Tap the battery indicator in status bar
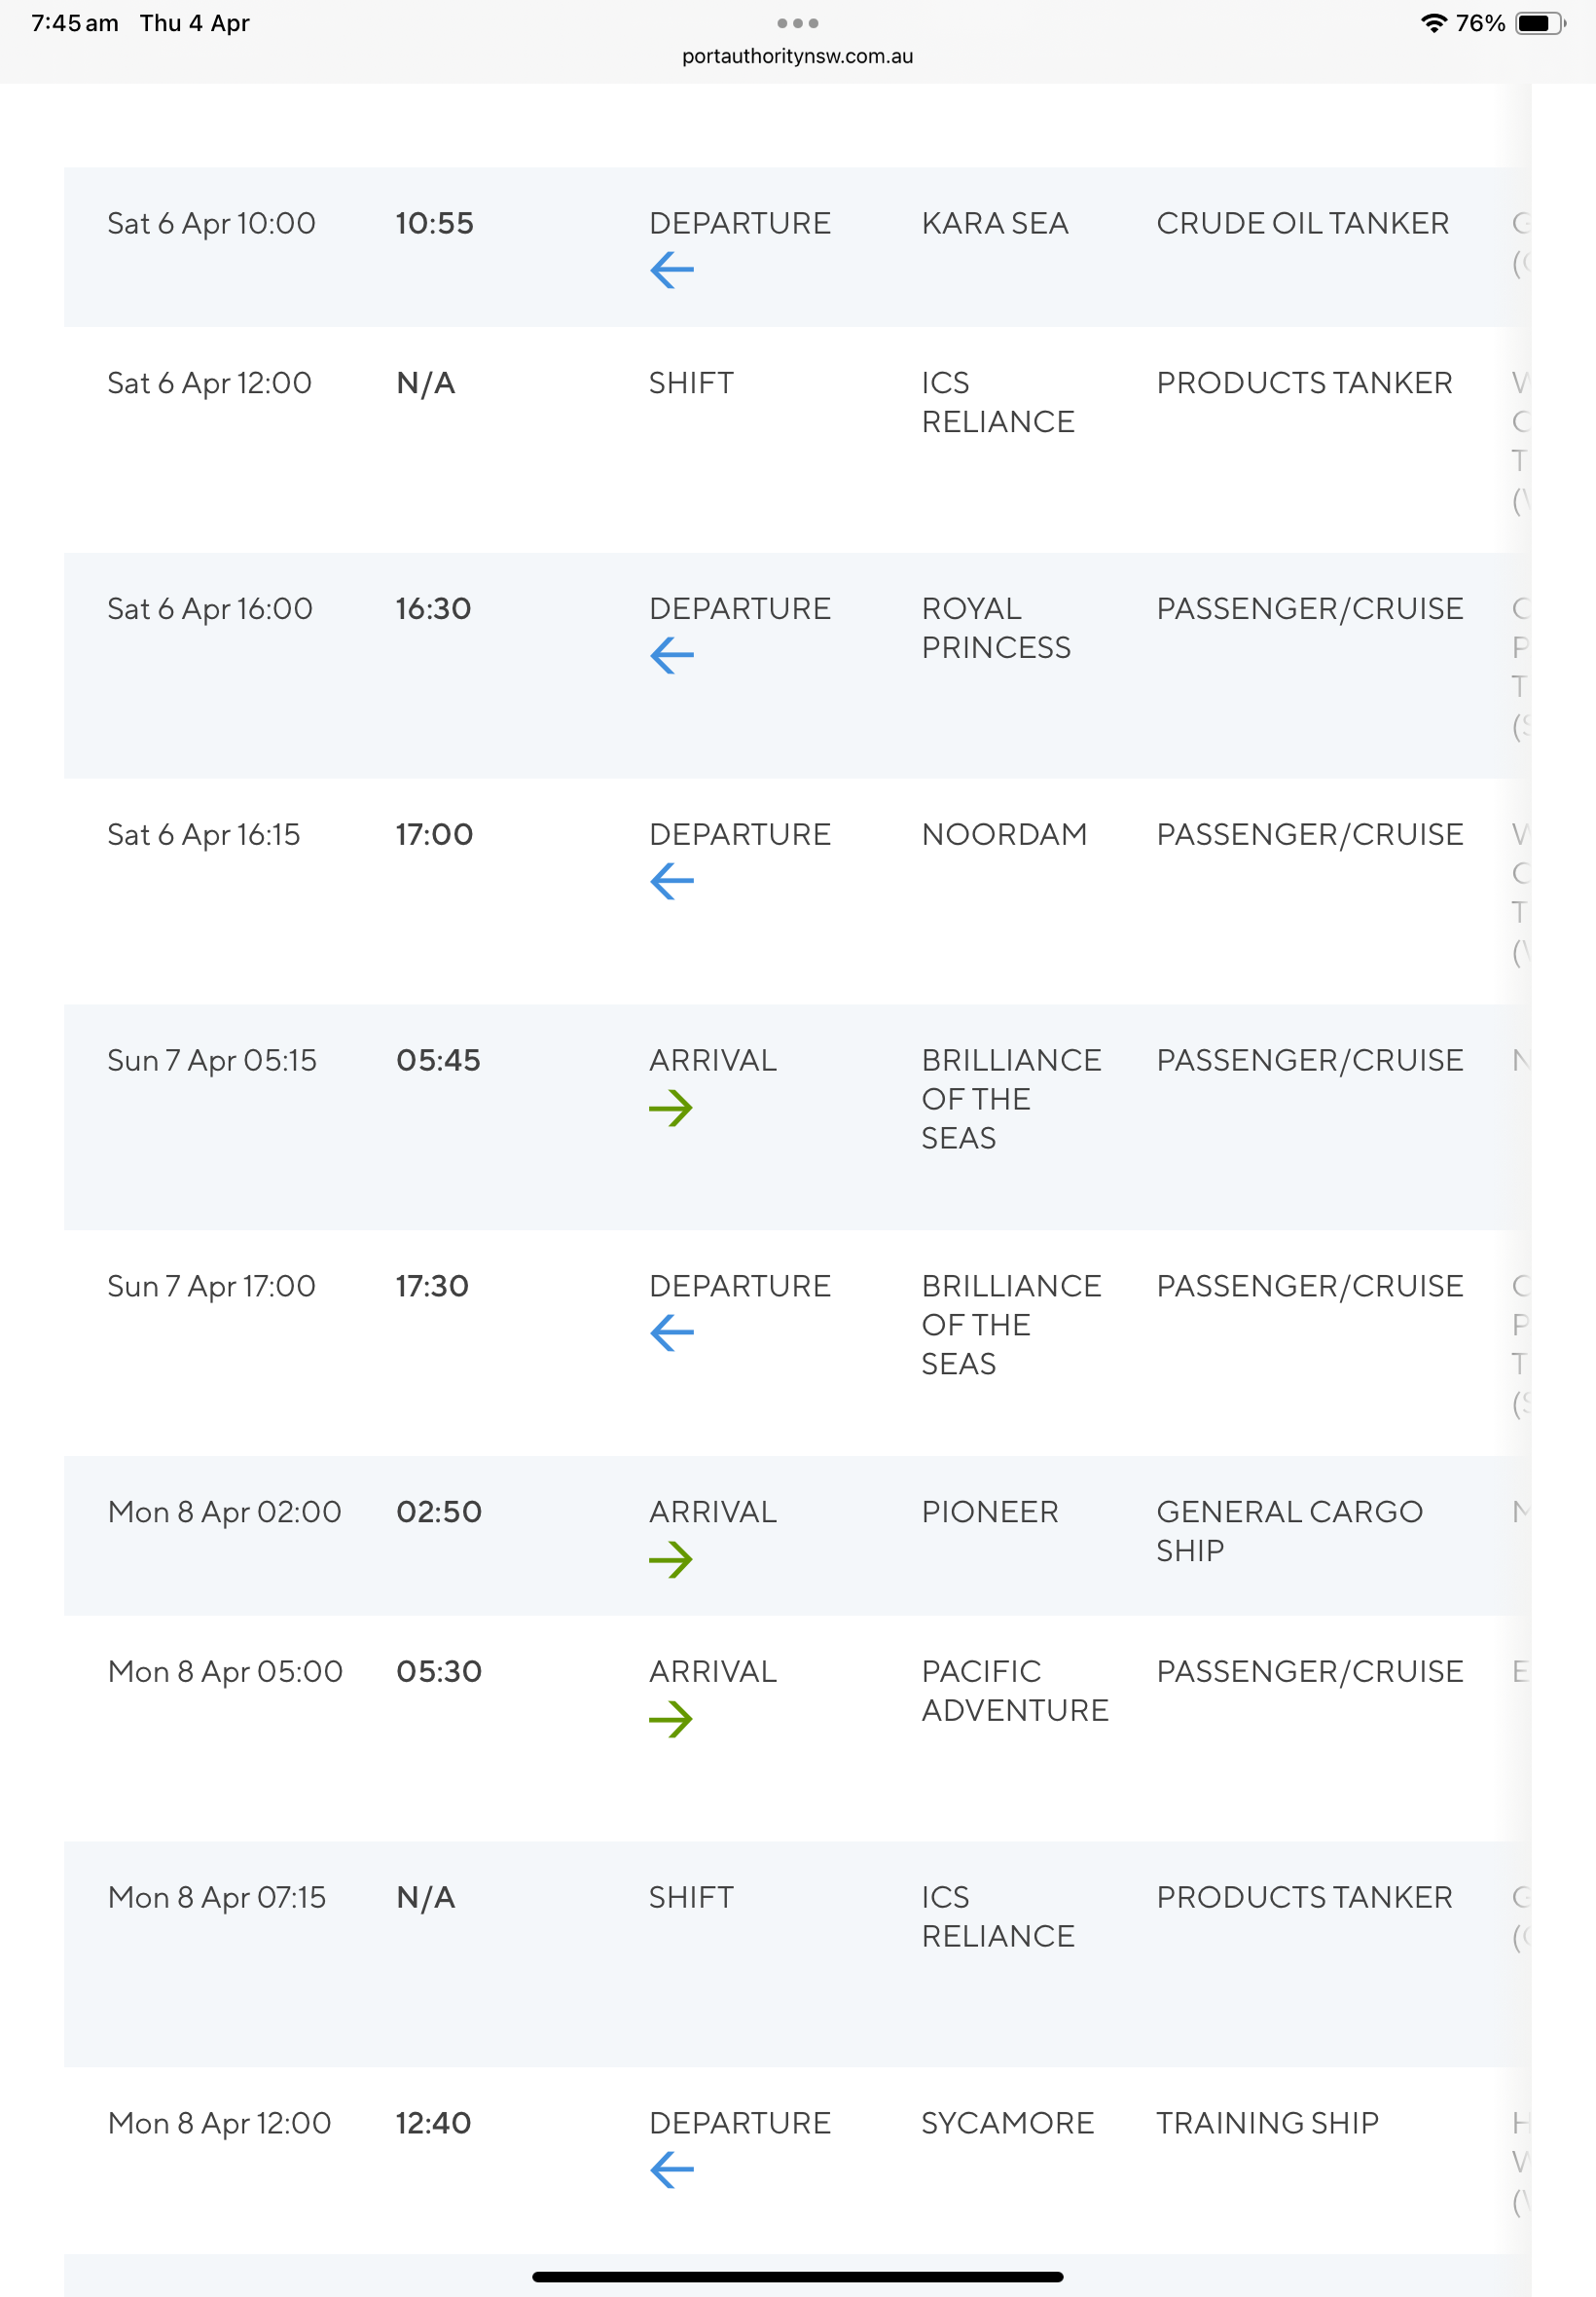 (1540, 23)
